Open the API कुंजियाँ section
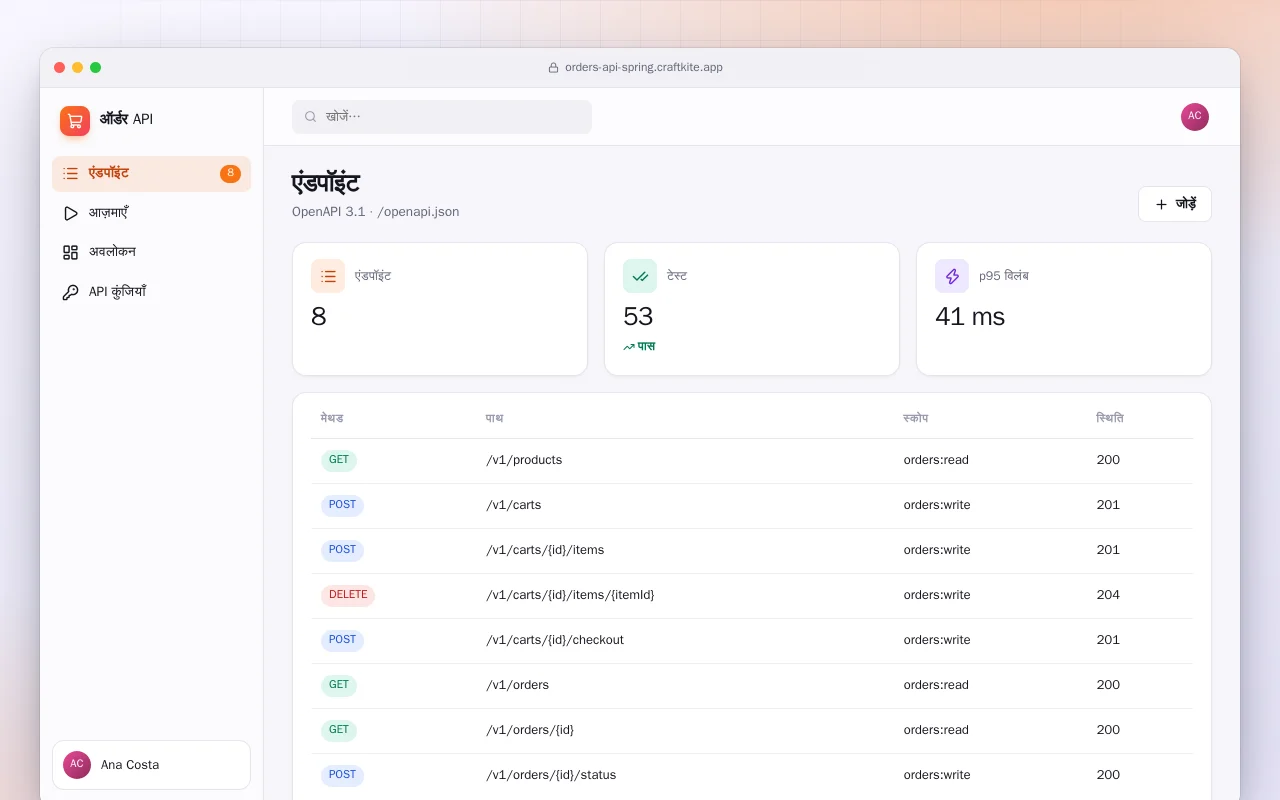Image resolution: width=1280 pixels, height=800 pixels. coord(151,293)
